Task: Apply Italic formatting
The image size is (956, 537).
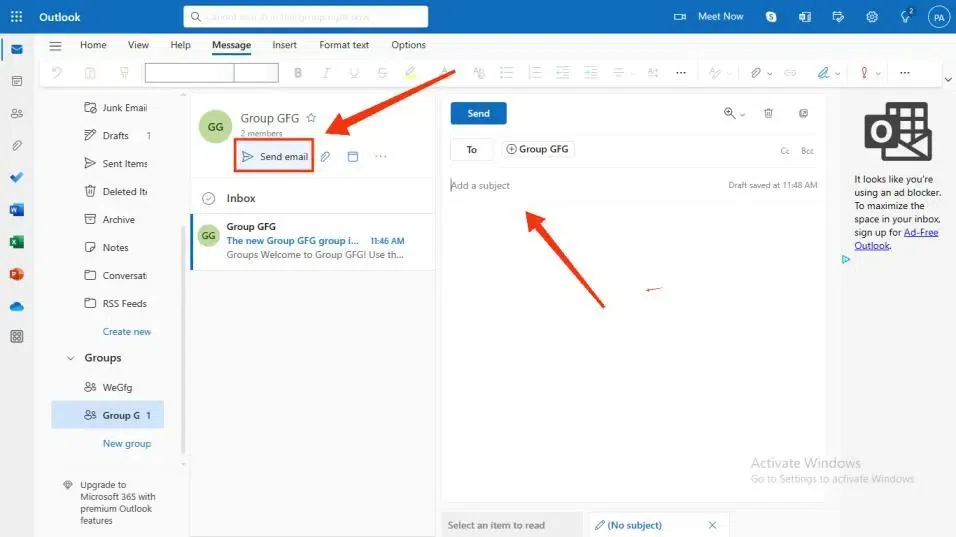Action: coord(326,73)
